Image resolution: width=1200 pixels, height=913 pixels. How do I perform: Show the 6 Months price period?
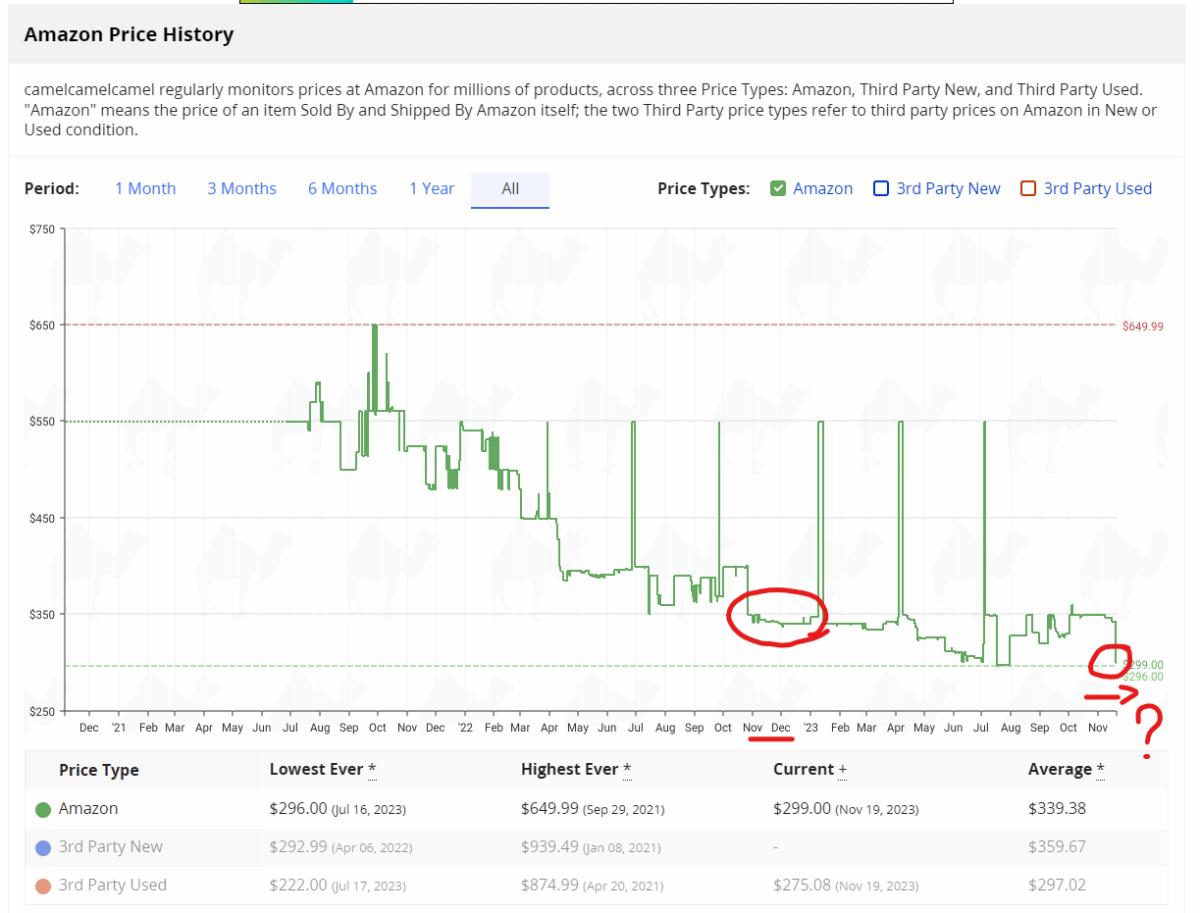(x=342, y=188)
